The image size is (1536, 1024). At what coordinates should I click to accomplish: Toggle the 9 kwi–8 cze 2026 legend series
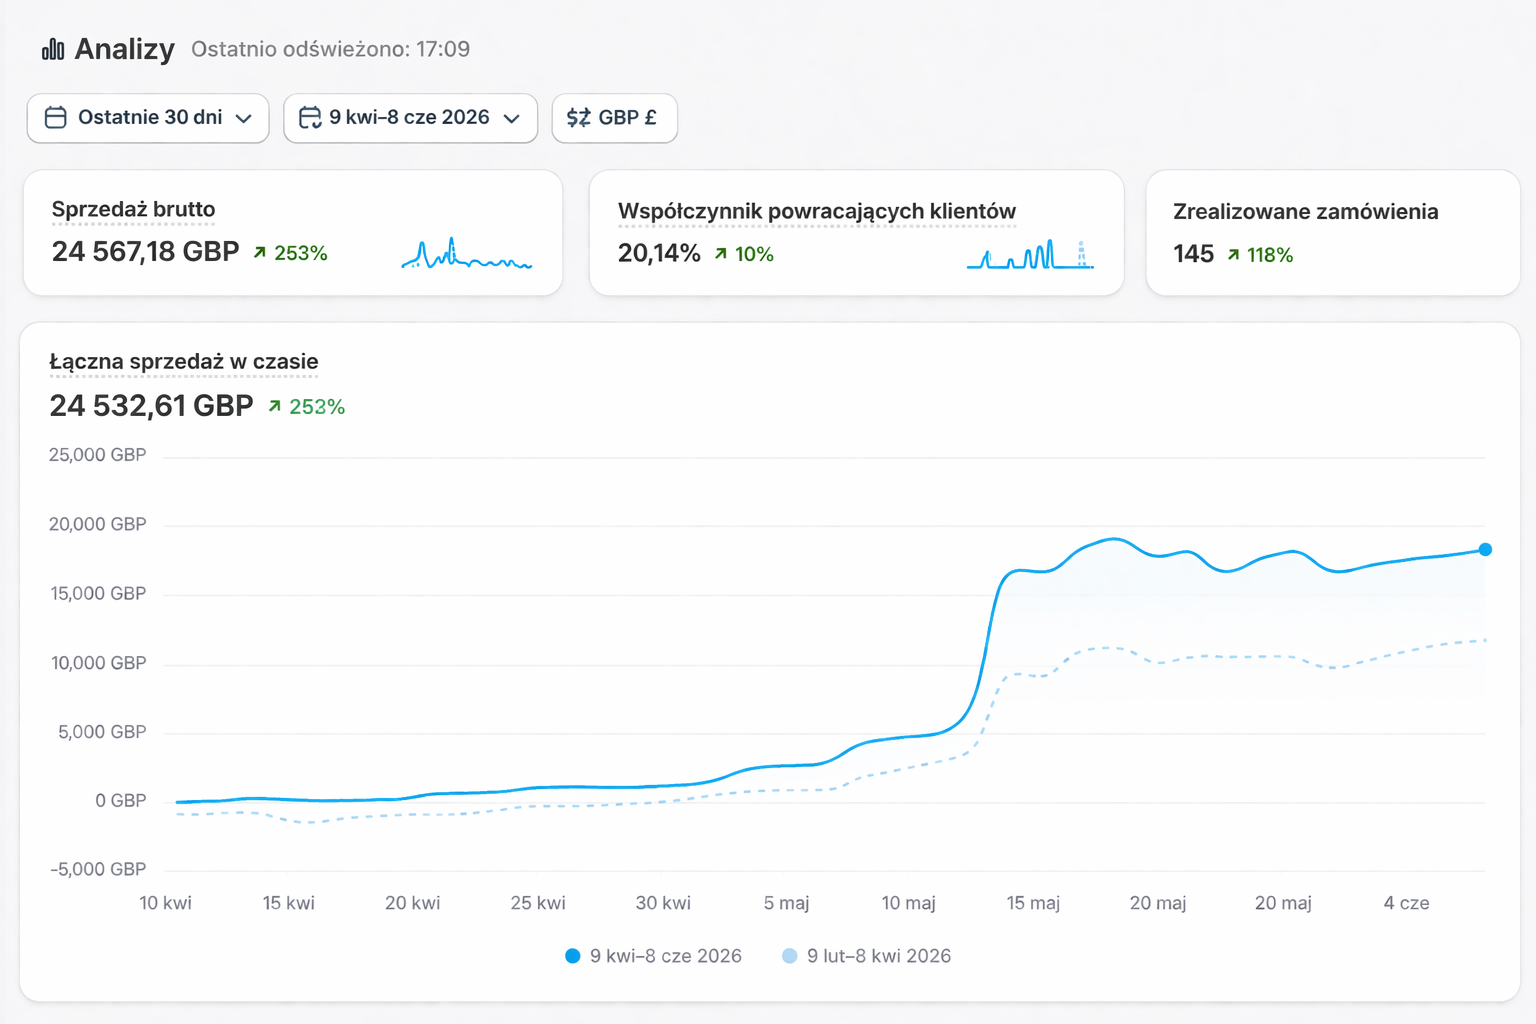tap(665, 956)
